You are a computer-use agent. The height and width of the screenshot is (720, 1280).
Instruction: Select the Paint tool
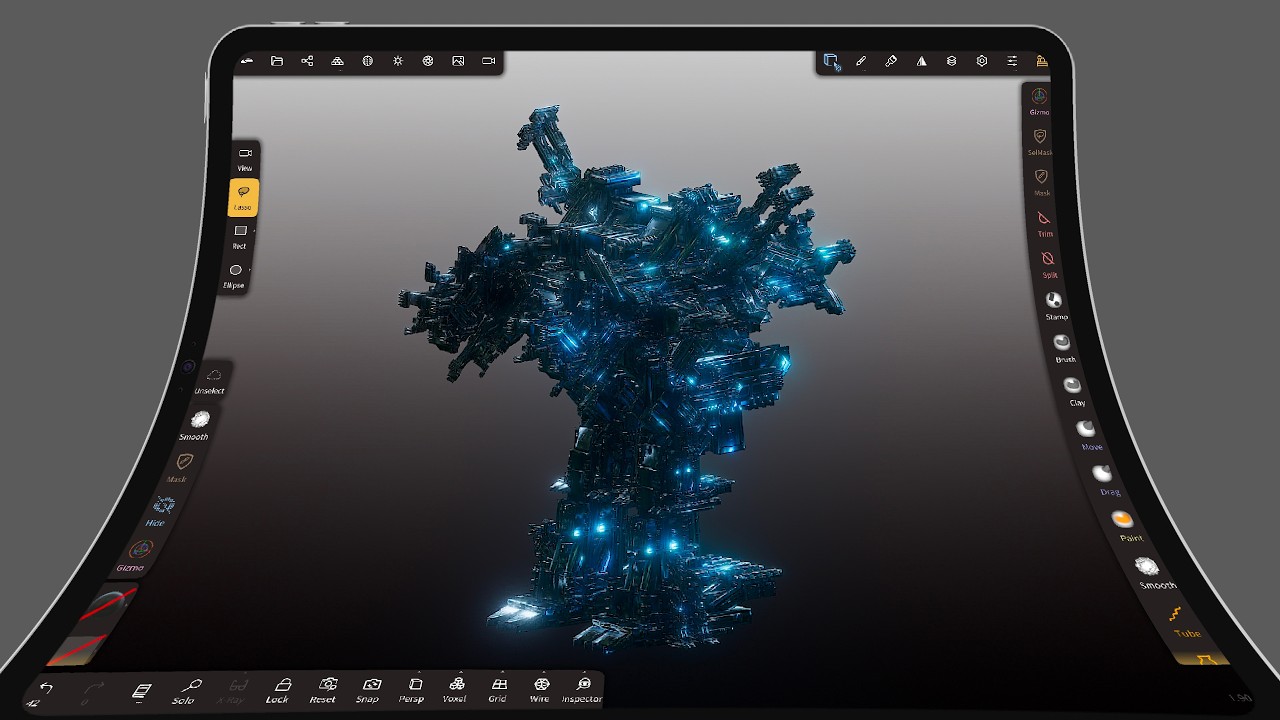1126,526
